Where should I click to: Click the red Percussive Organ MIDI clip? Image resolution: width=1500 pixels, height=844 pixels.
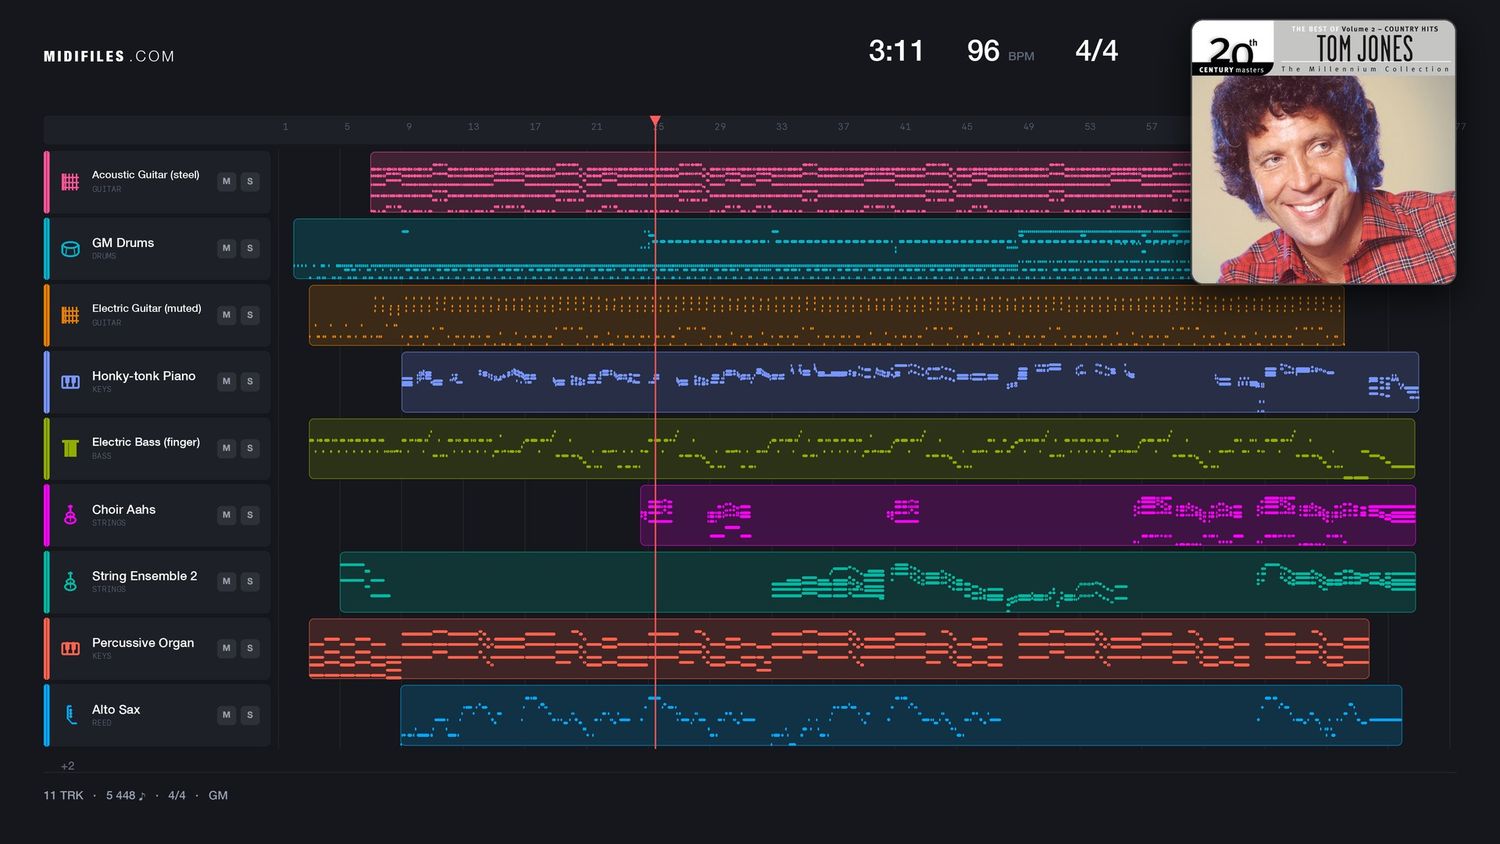coord(839,649)
